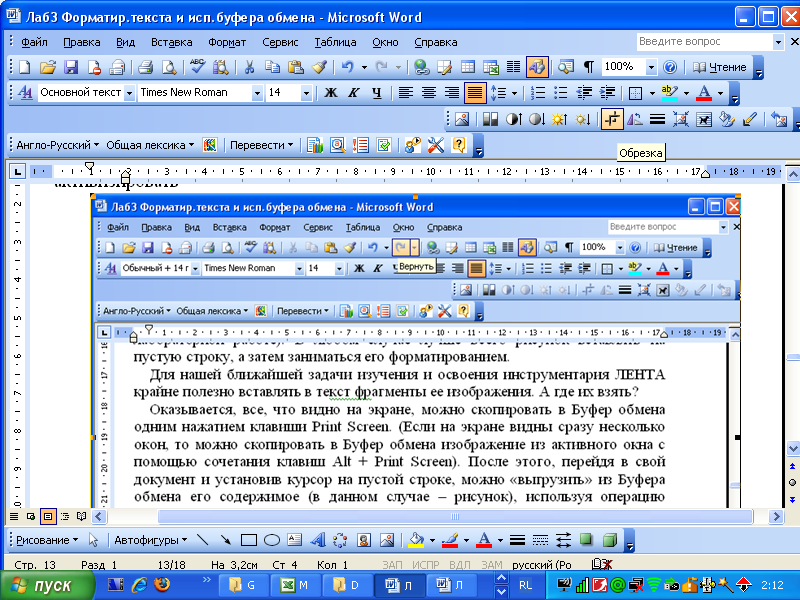
Task: Click the Open folder icon
Action: pos(47,67)
